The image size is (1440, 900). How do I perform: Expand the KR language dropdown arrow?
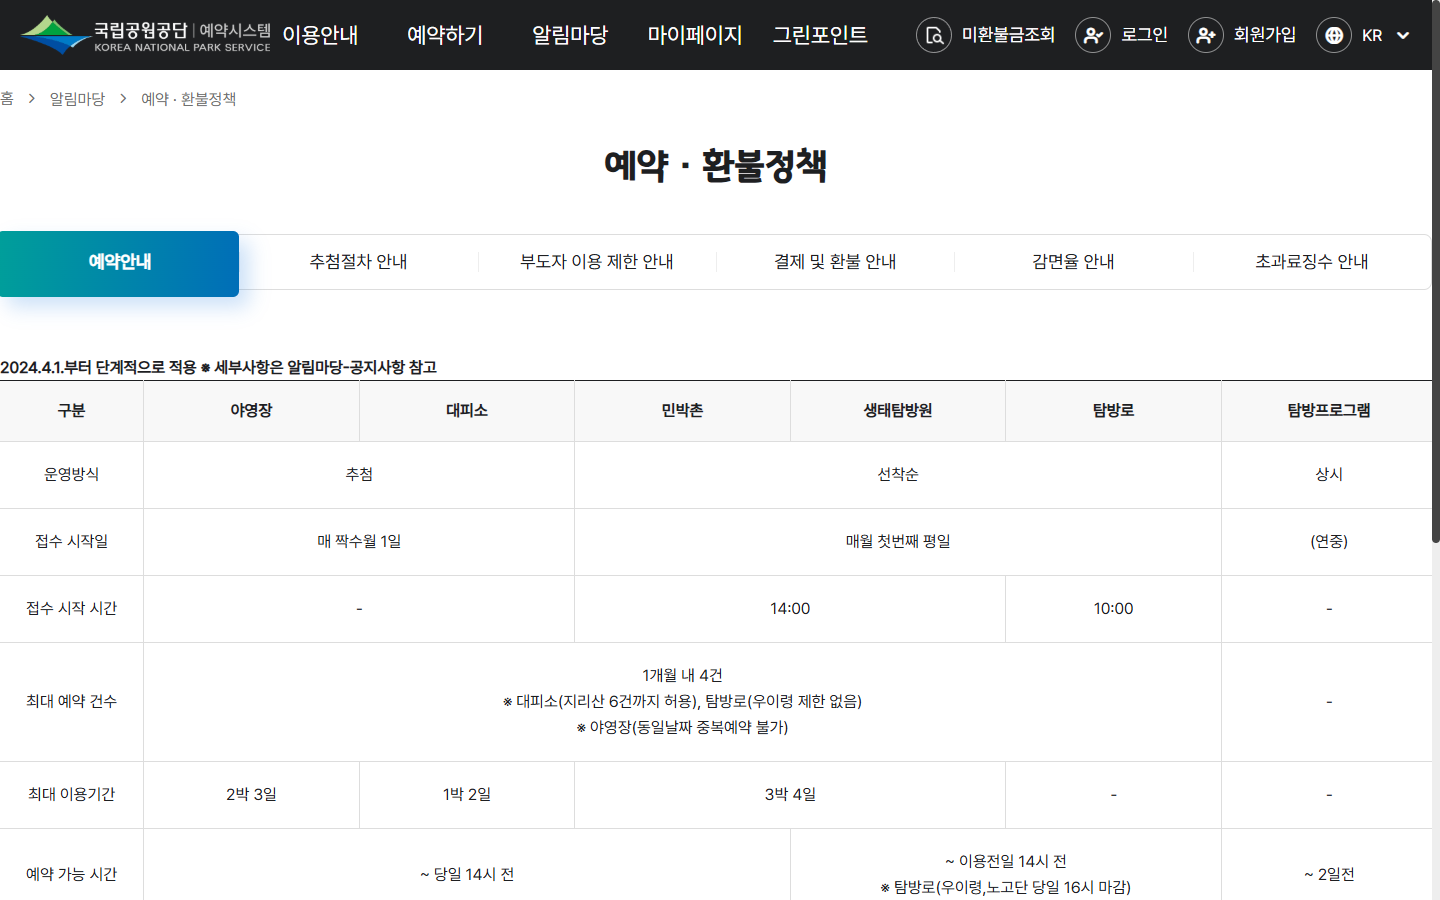point(1403,35)
